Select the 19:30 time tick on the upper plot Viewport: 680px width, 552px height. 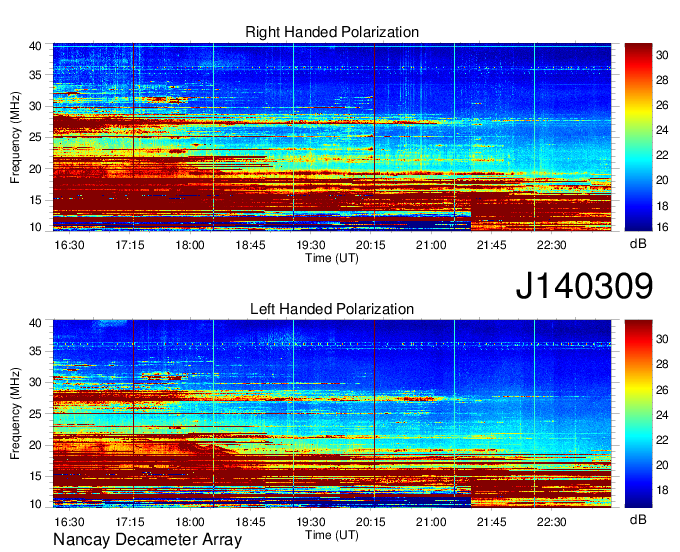(311, 245)
